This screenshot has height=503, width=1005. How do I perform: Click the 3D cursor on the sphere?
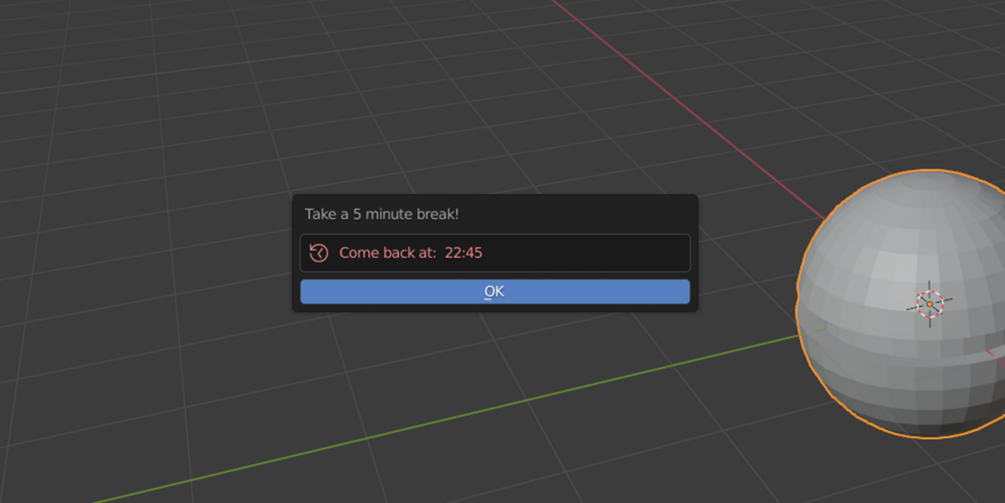[x=929, y=304]
